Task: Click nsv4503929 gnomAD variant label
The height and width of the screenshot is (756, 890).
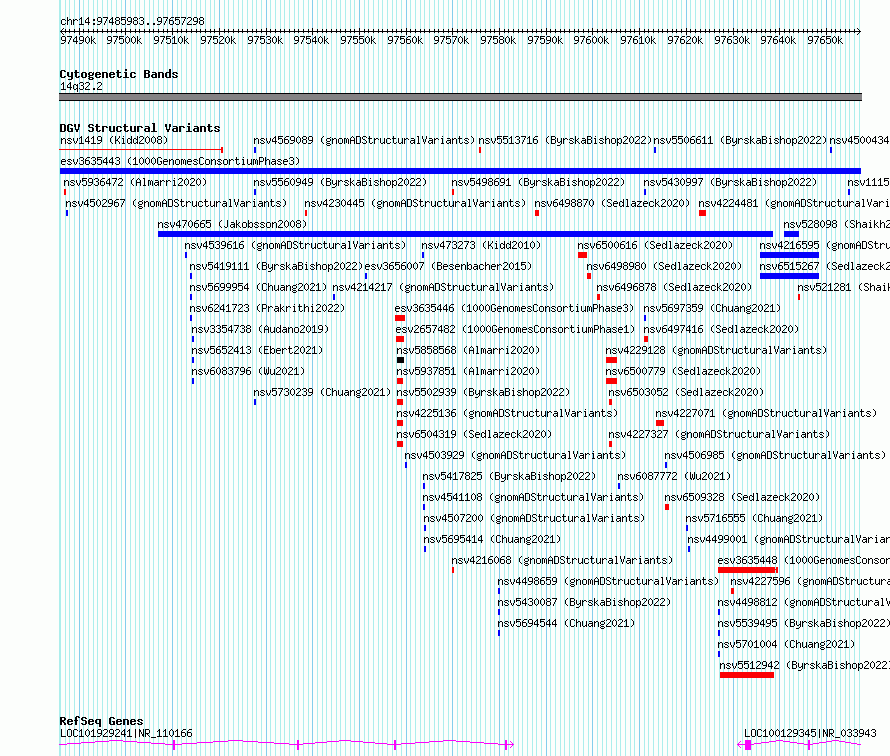Action: 515,455
